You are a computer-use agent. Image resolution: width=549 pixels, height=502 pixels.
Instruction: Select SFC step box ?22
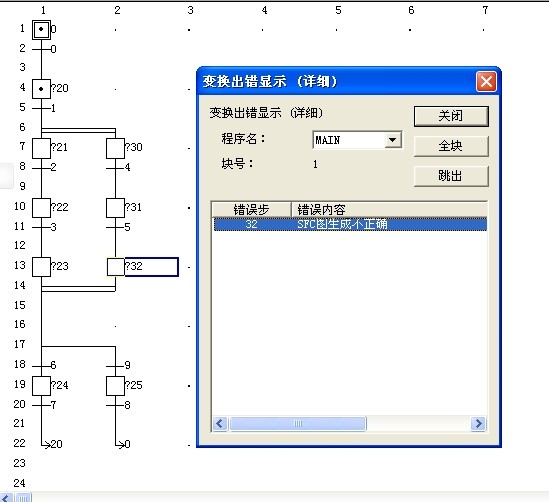click(x=41, y=208)
